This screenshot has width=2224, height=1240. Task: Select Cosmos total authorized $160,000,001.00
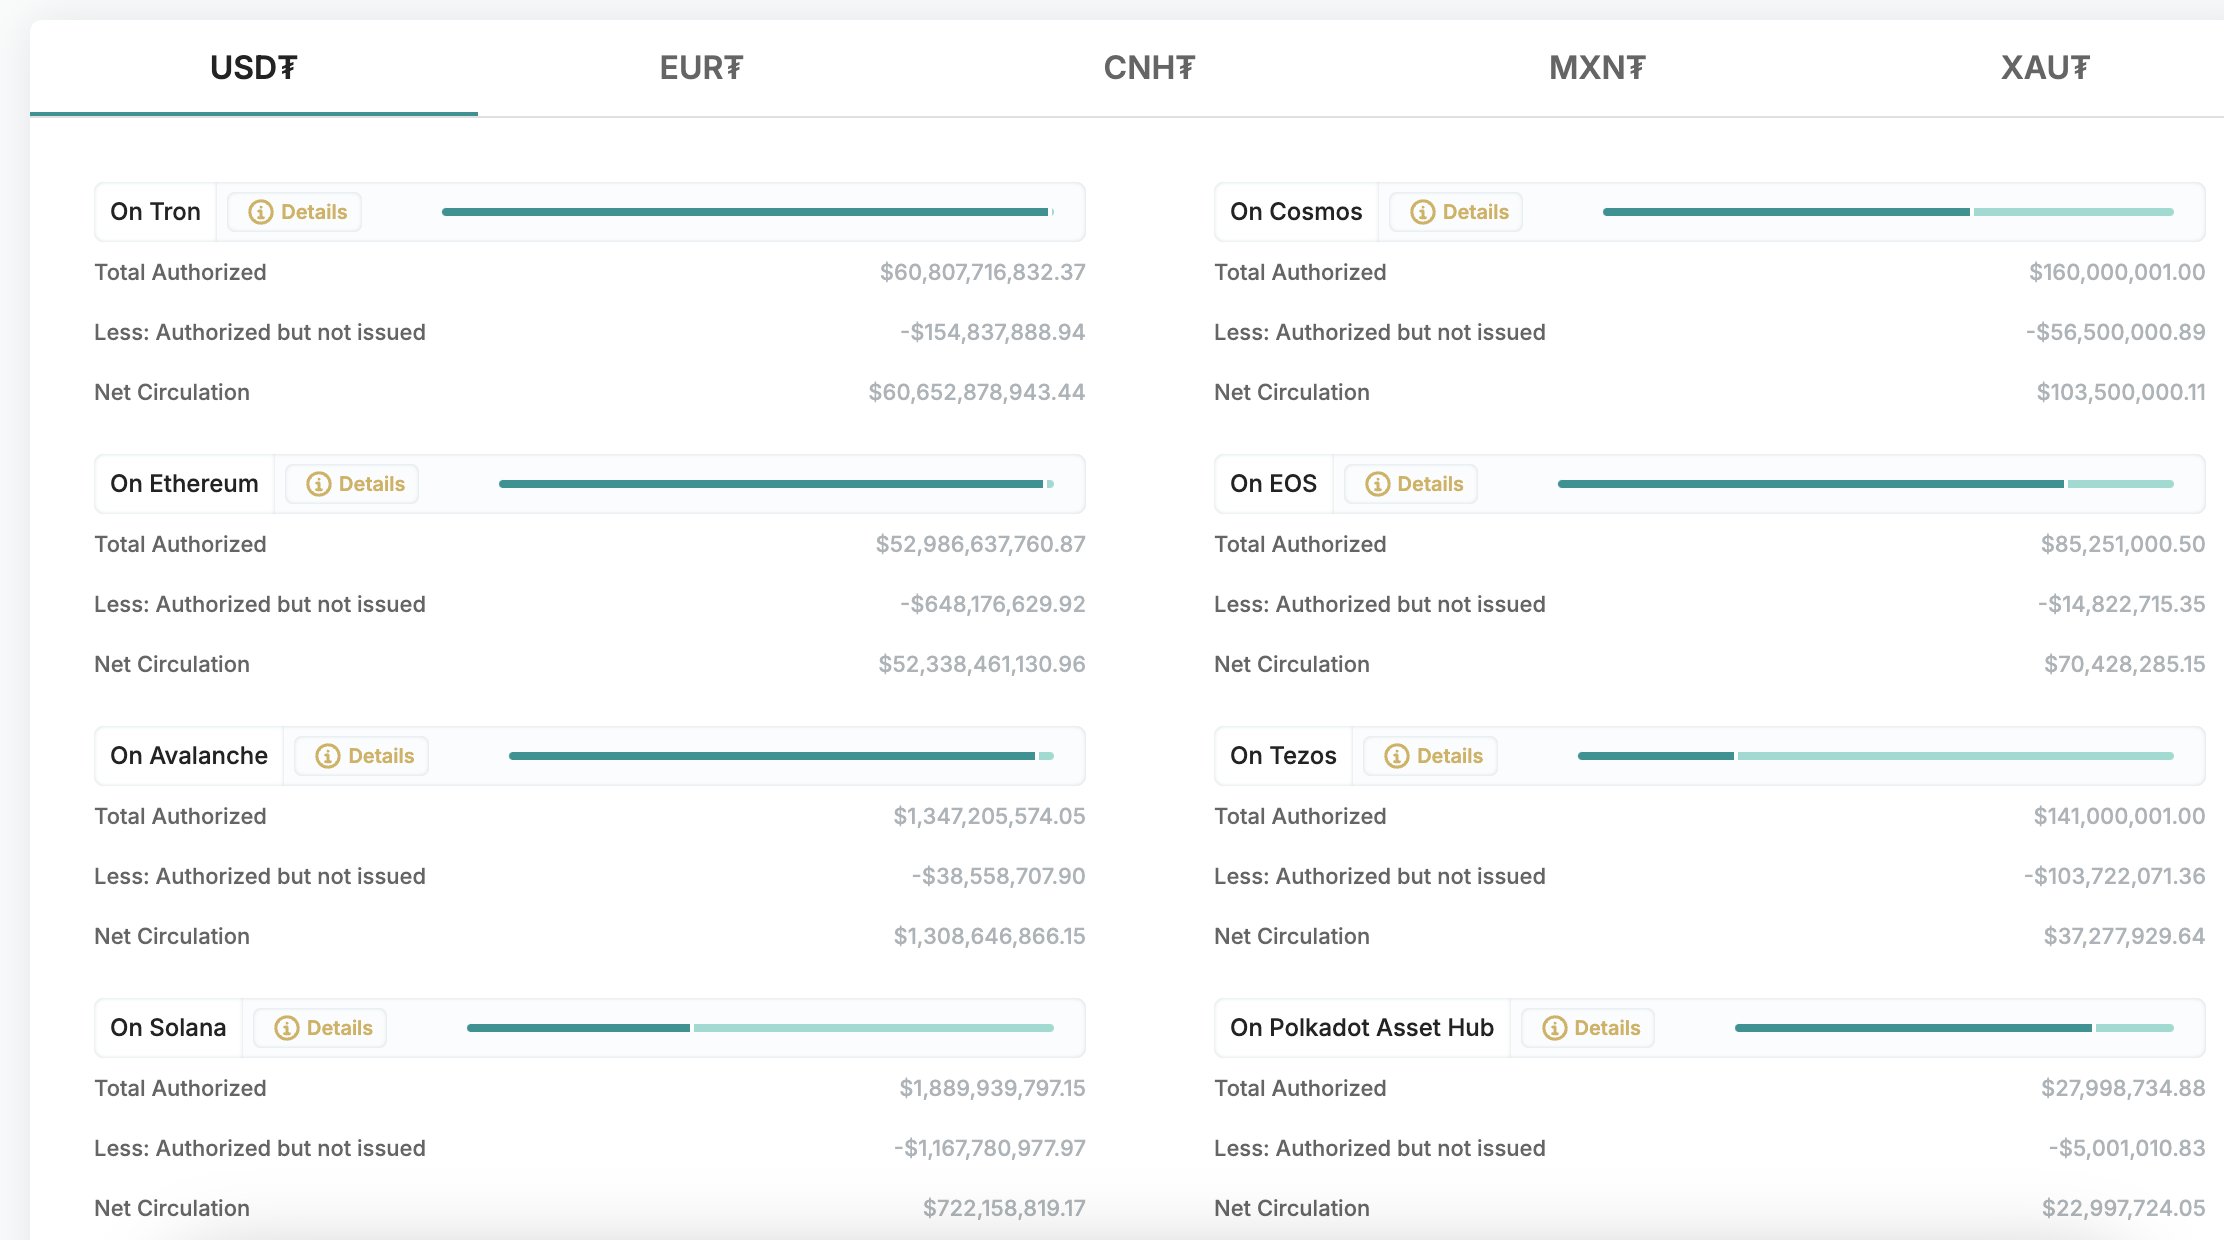tap(2117, 272)
